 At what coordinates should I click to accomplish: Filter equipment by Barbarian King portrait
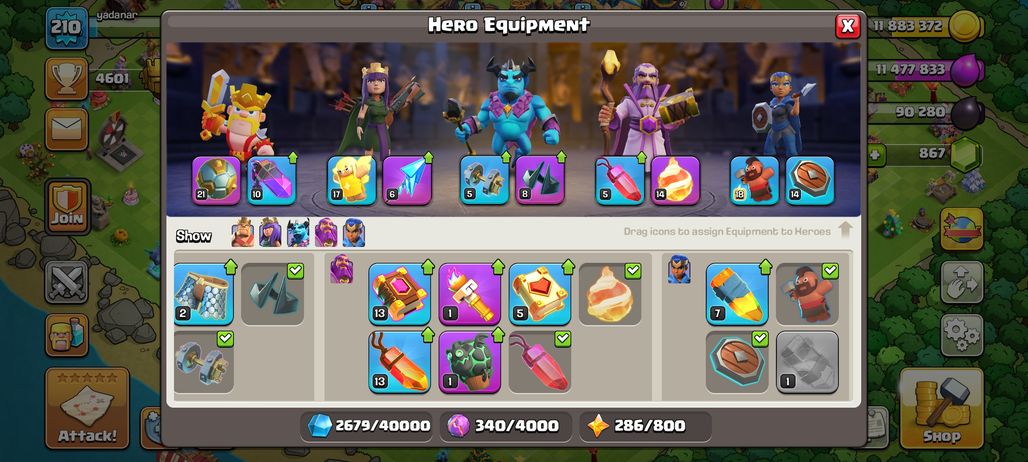click(x=243, y=233)
